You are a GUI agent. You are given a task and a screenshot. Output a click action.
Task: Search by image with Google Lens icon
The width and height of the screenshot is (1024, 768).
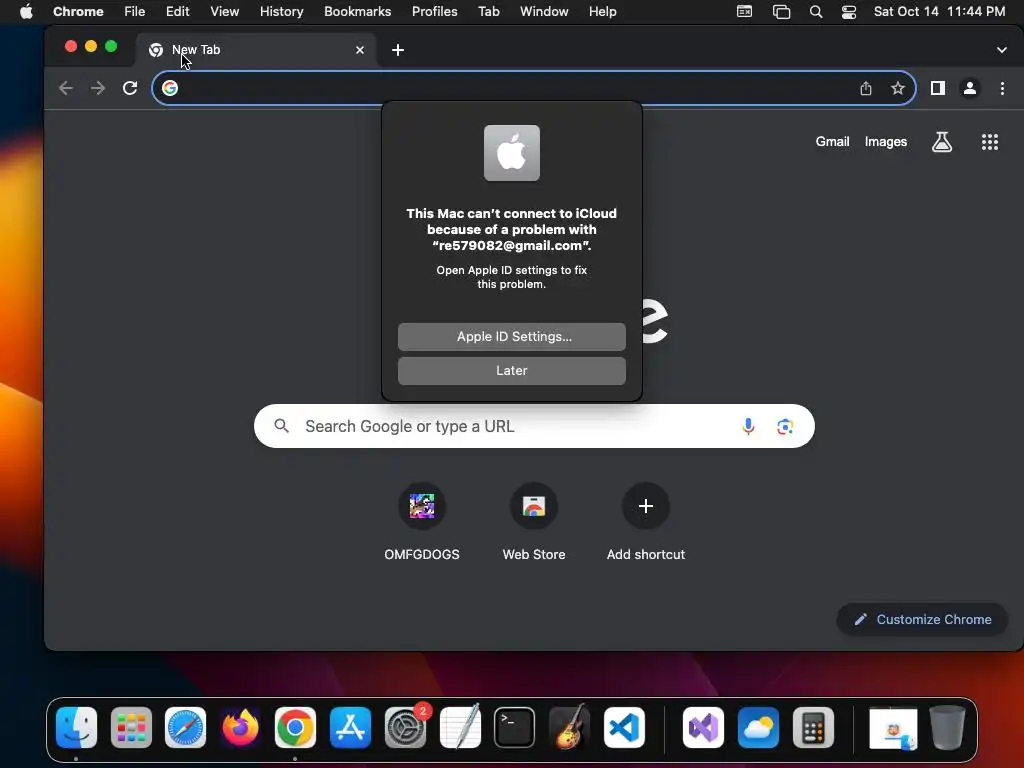[x=785, y=426]
